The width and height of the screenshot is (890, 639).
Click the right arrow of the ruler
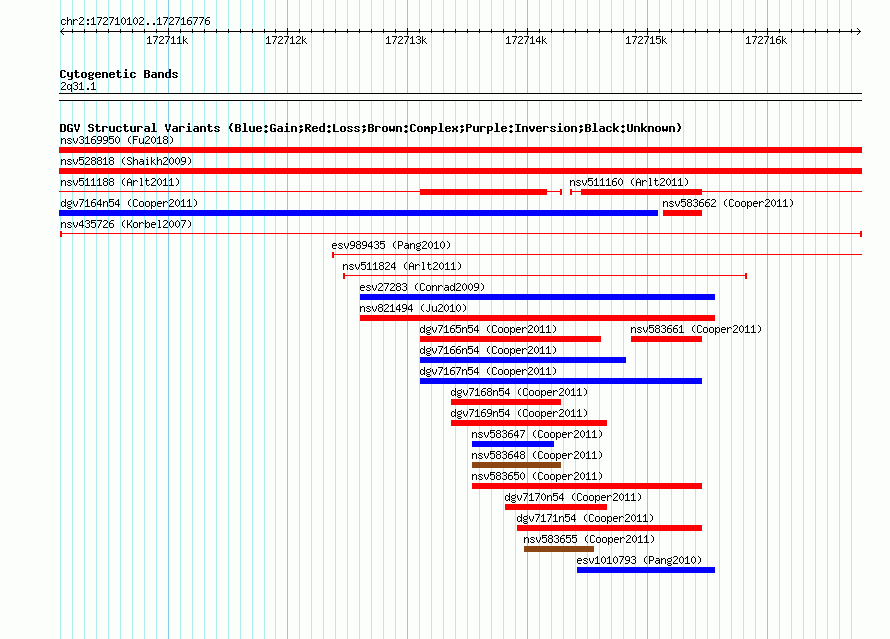pyautogui.click(x=859, y=31)
